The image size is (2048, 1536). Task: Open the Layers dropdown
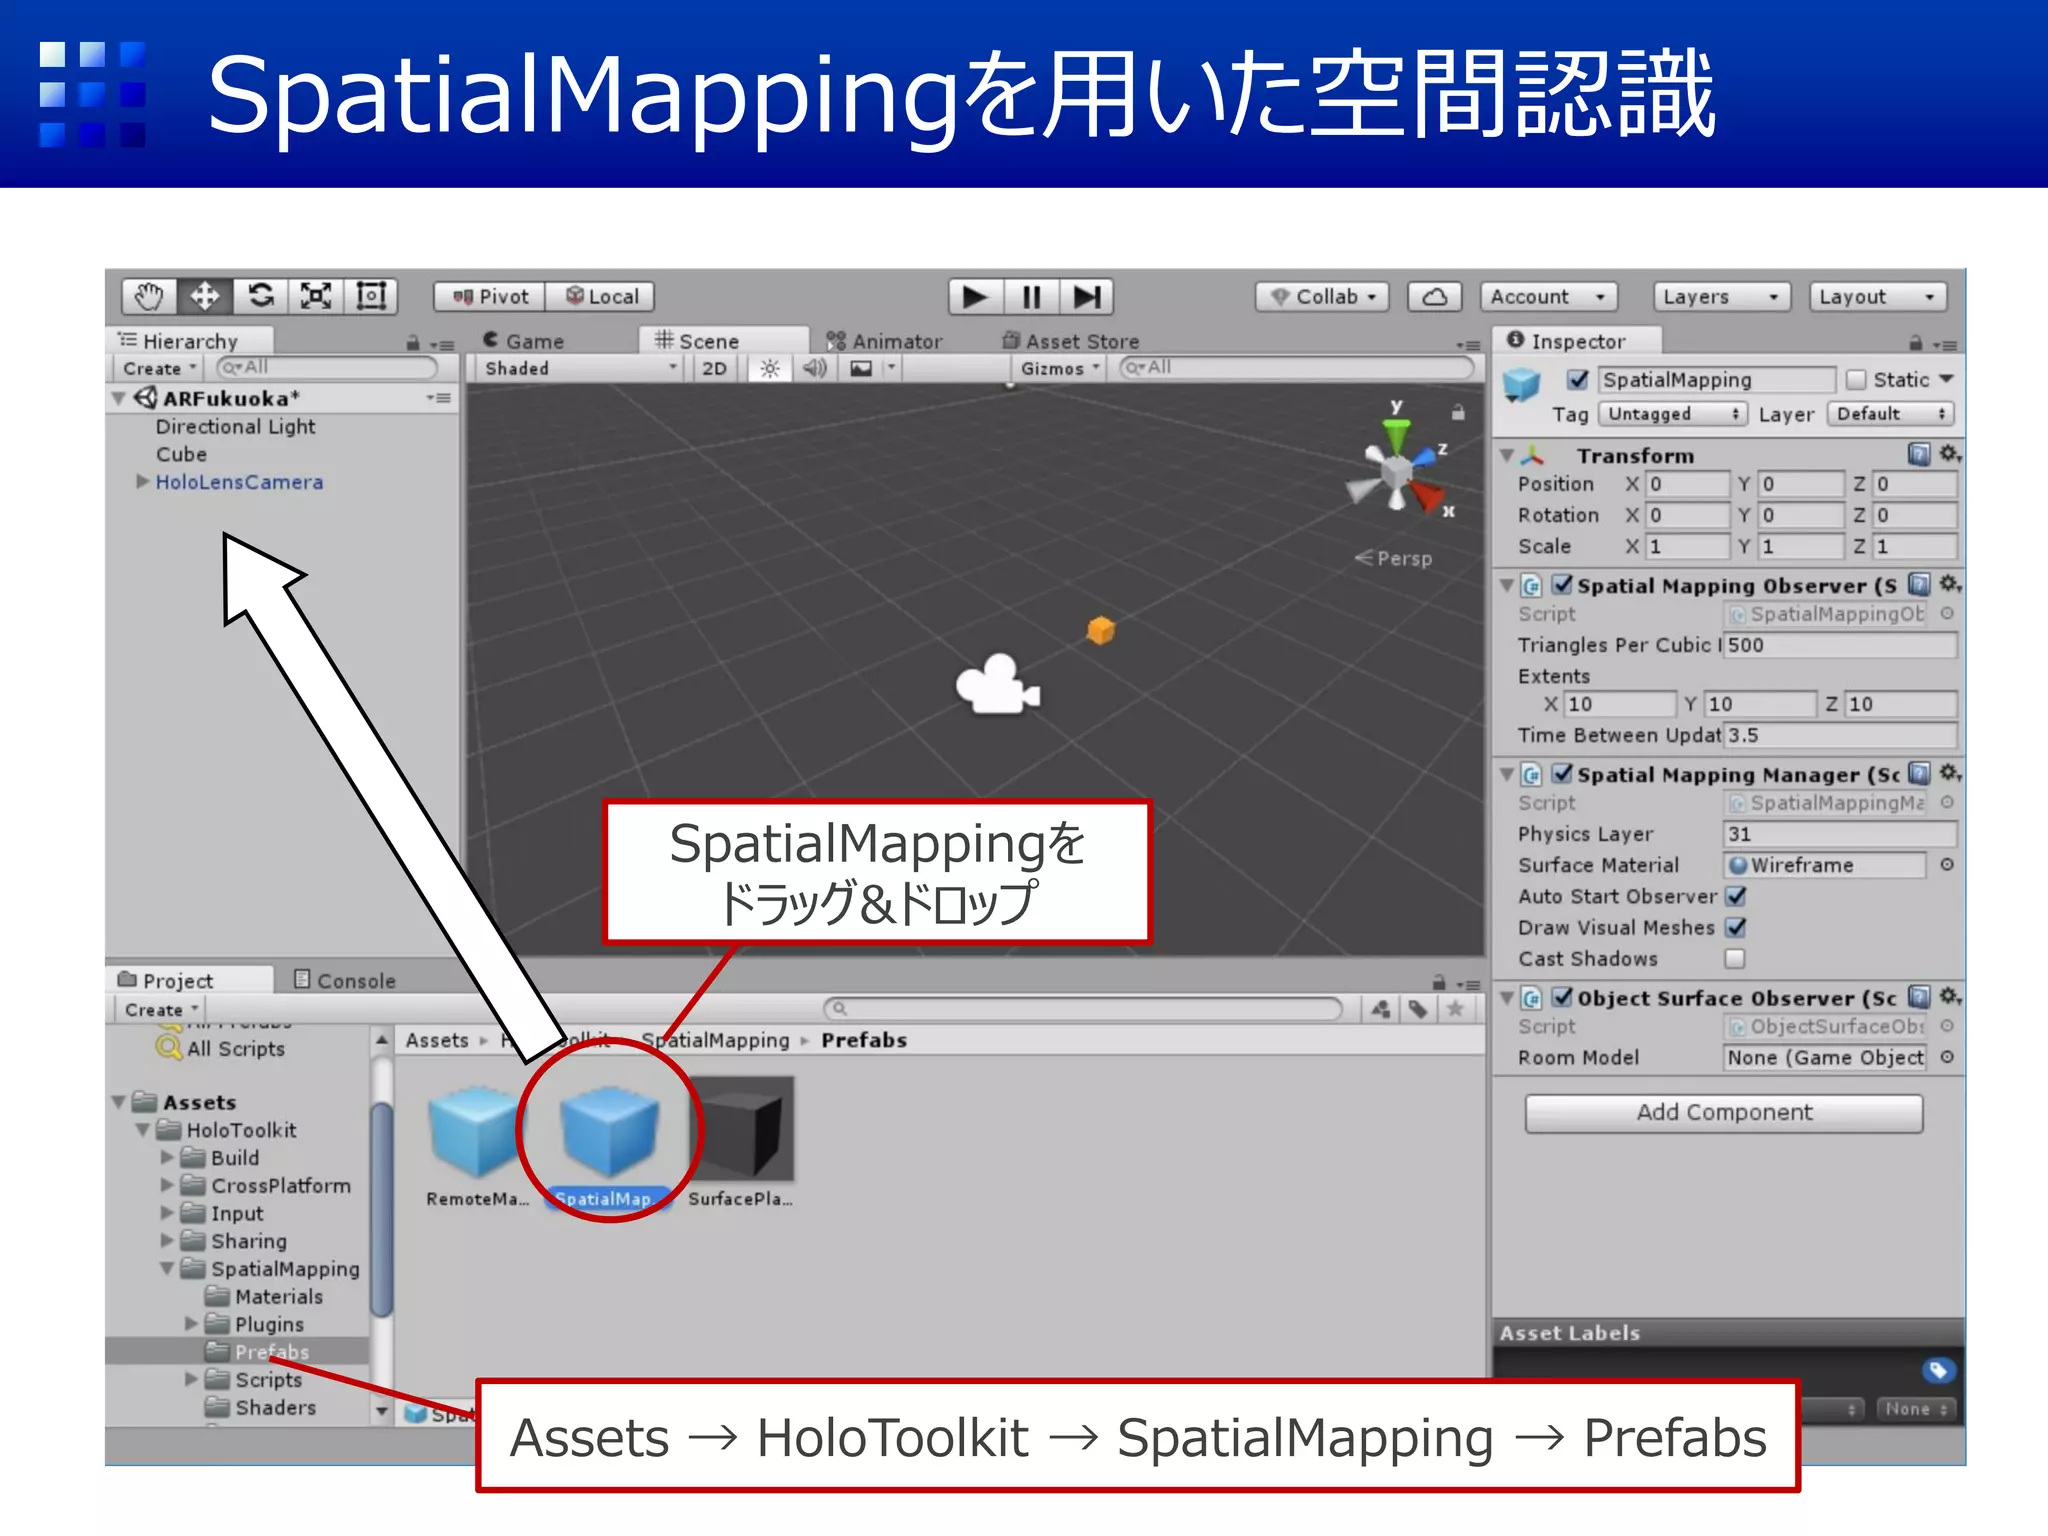[1720, 297]
